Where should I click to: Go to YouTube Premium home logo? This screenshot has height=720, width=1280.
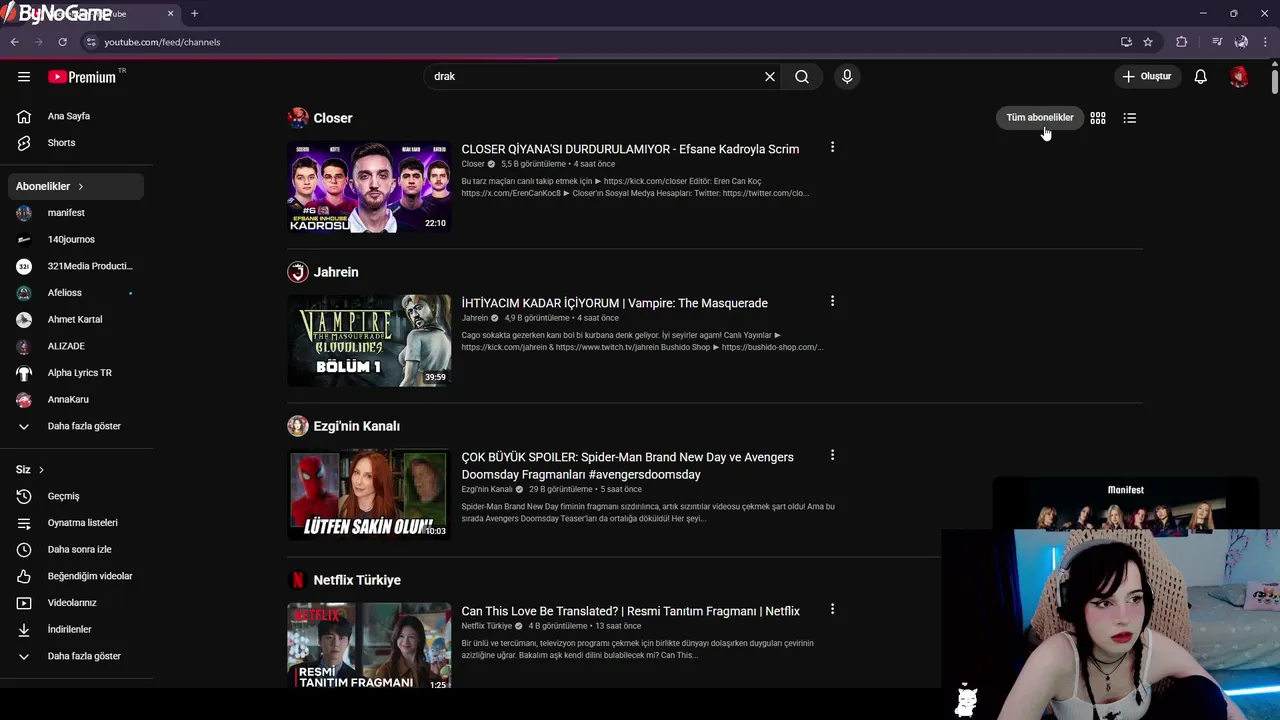pyautogui.click(x=82, y=77)
